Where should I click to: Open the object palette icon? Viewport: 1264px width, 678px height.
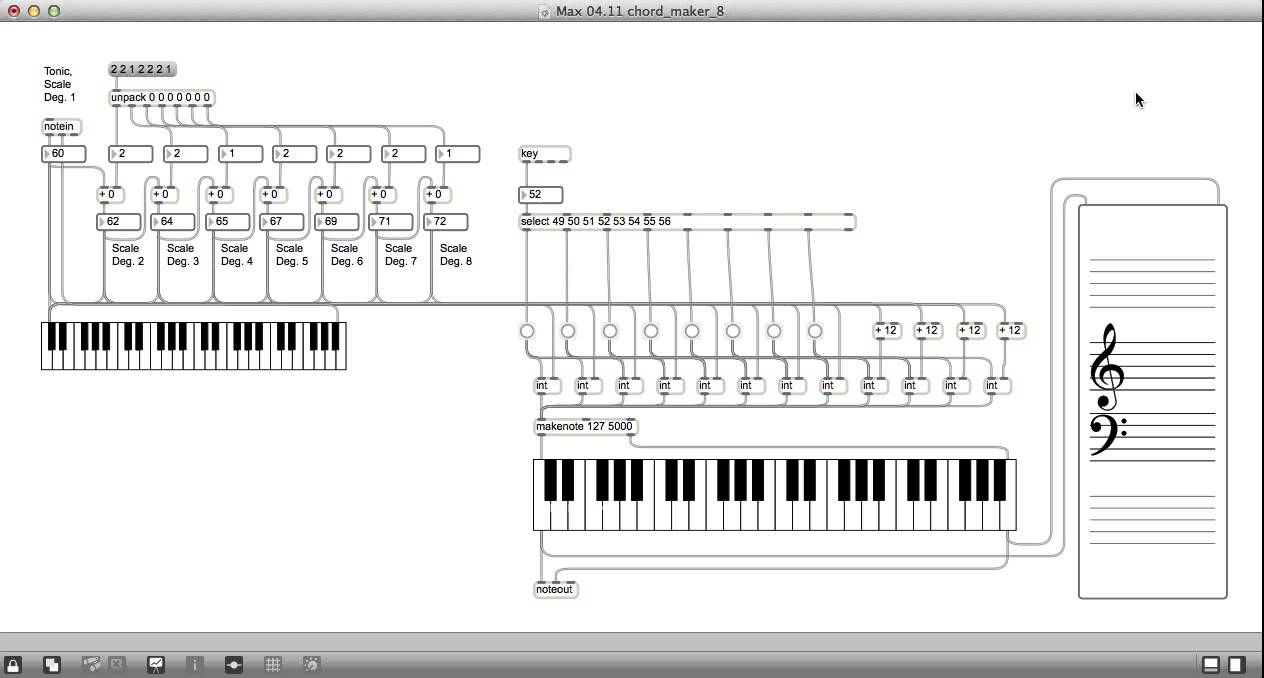pos(91,664)
